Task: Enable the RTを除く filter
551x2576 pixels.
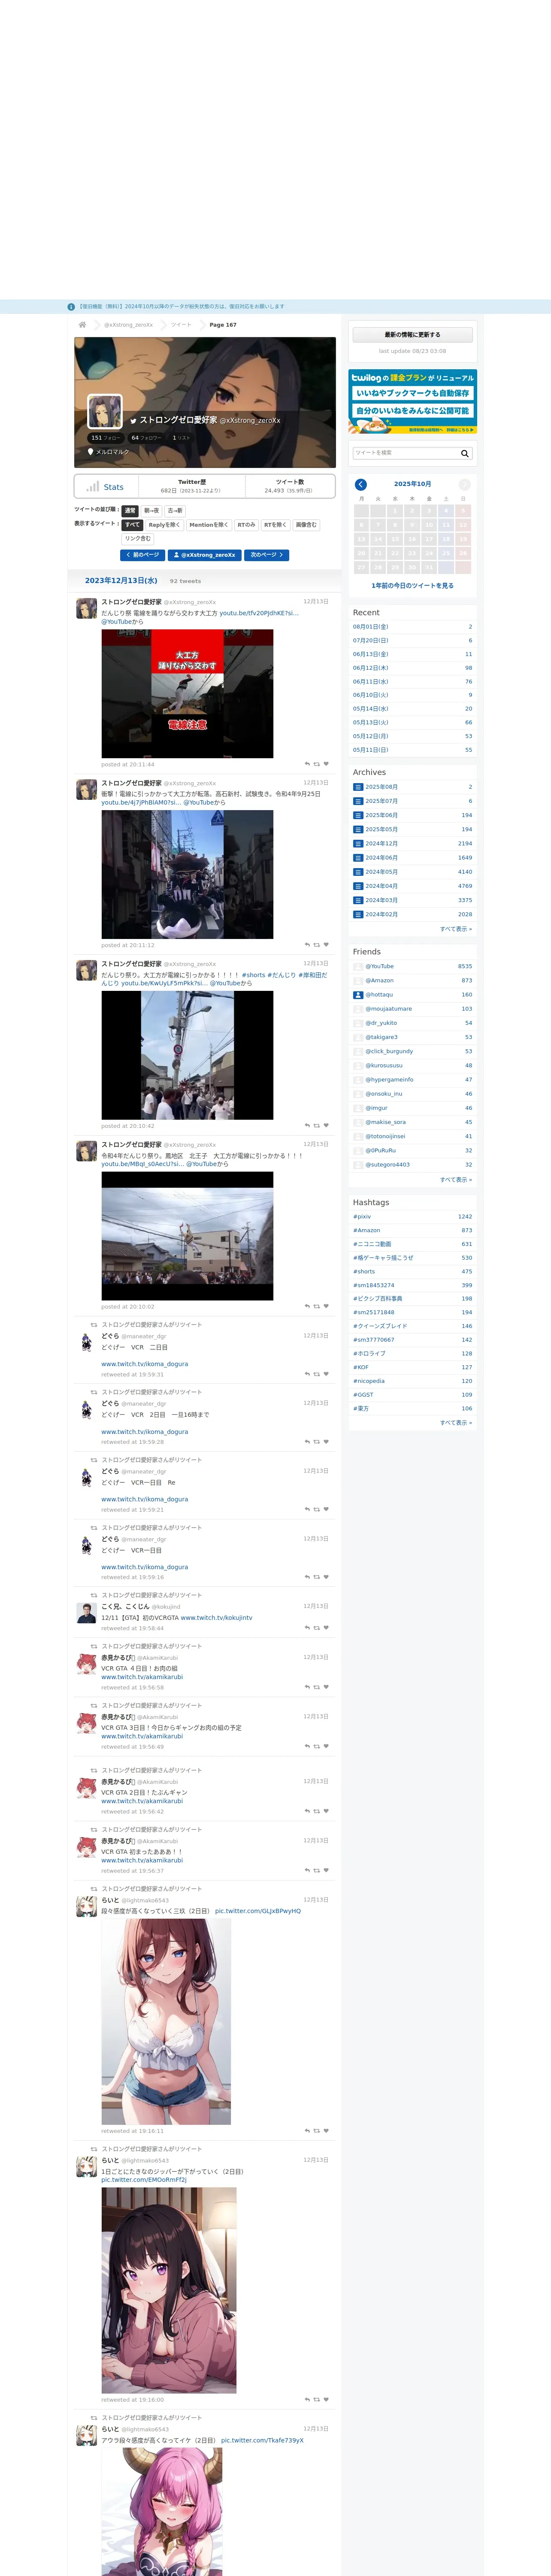Action: pyautogui.click(x=275, y=525)
